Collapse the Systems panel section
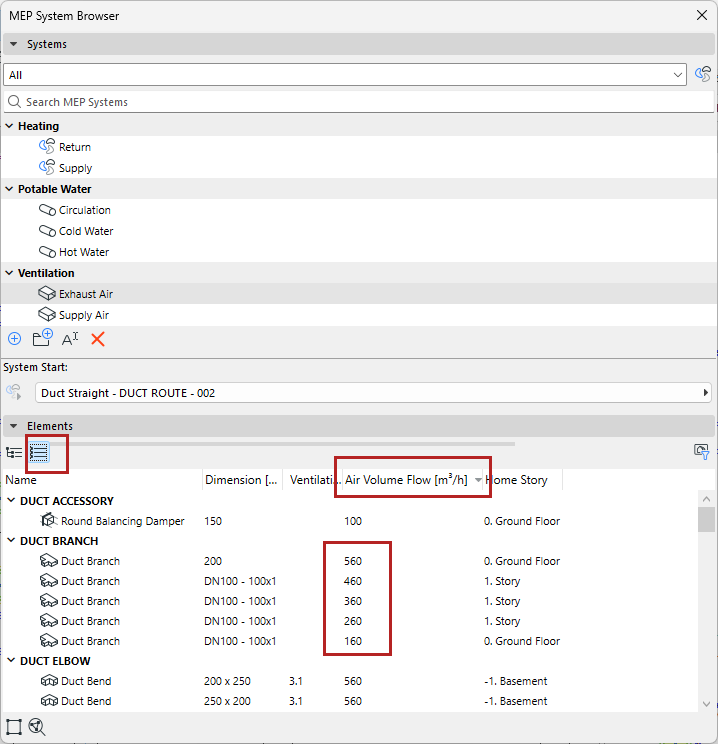718x744 pixels. [14, 44]
